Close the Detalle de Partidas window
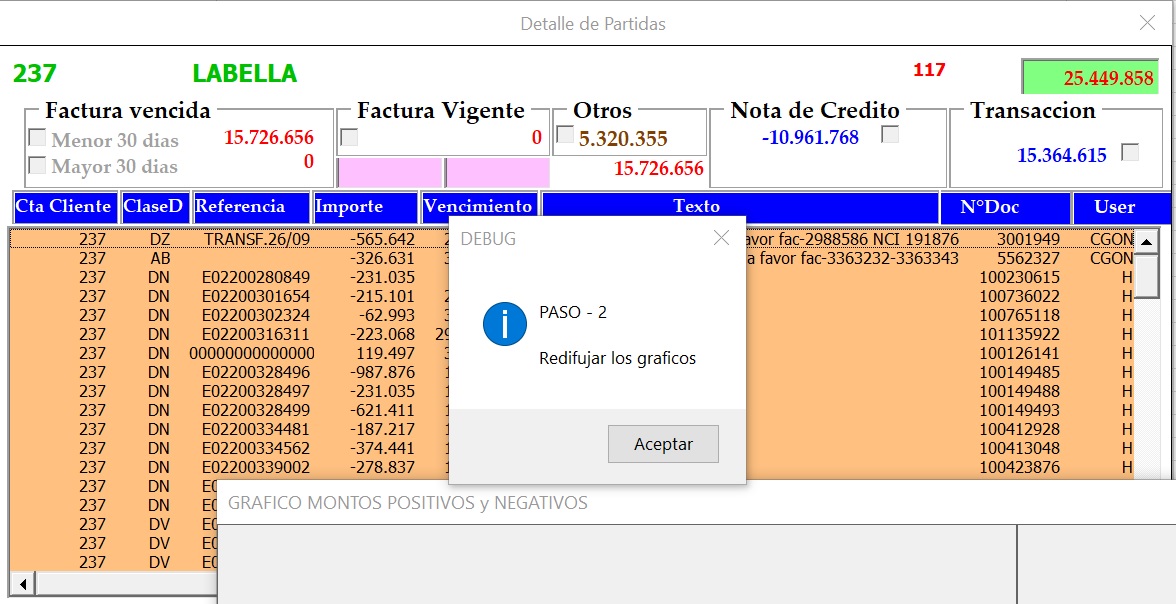This screenshot has height=604, width=1176. (x=1147, y=23)
